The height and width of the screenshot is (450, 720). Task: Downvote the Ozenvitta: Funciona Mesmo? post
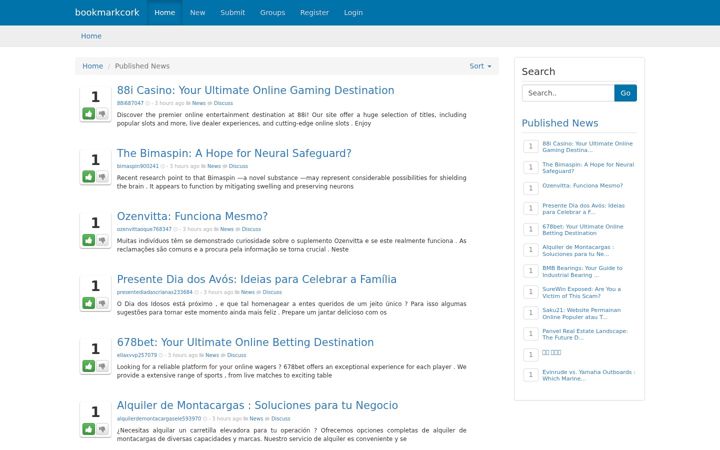(102, 240)
